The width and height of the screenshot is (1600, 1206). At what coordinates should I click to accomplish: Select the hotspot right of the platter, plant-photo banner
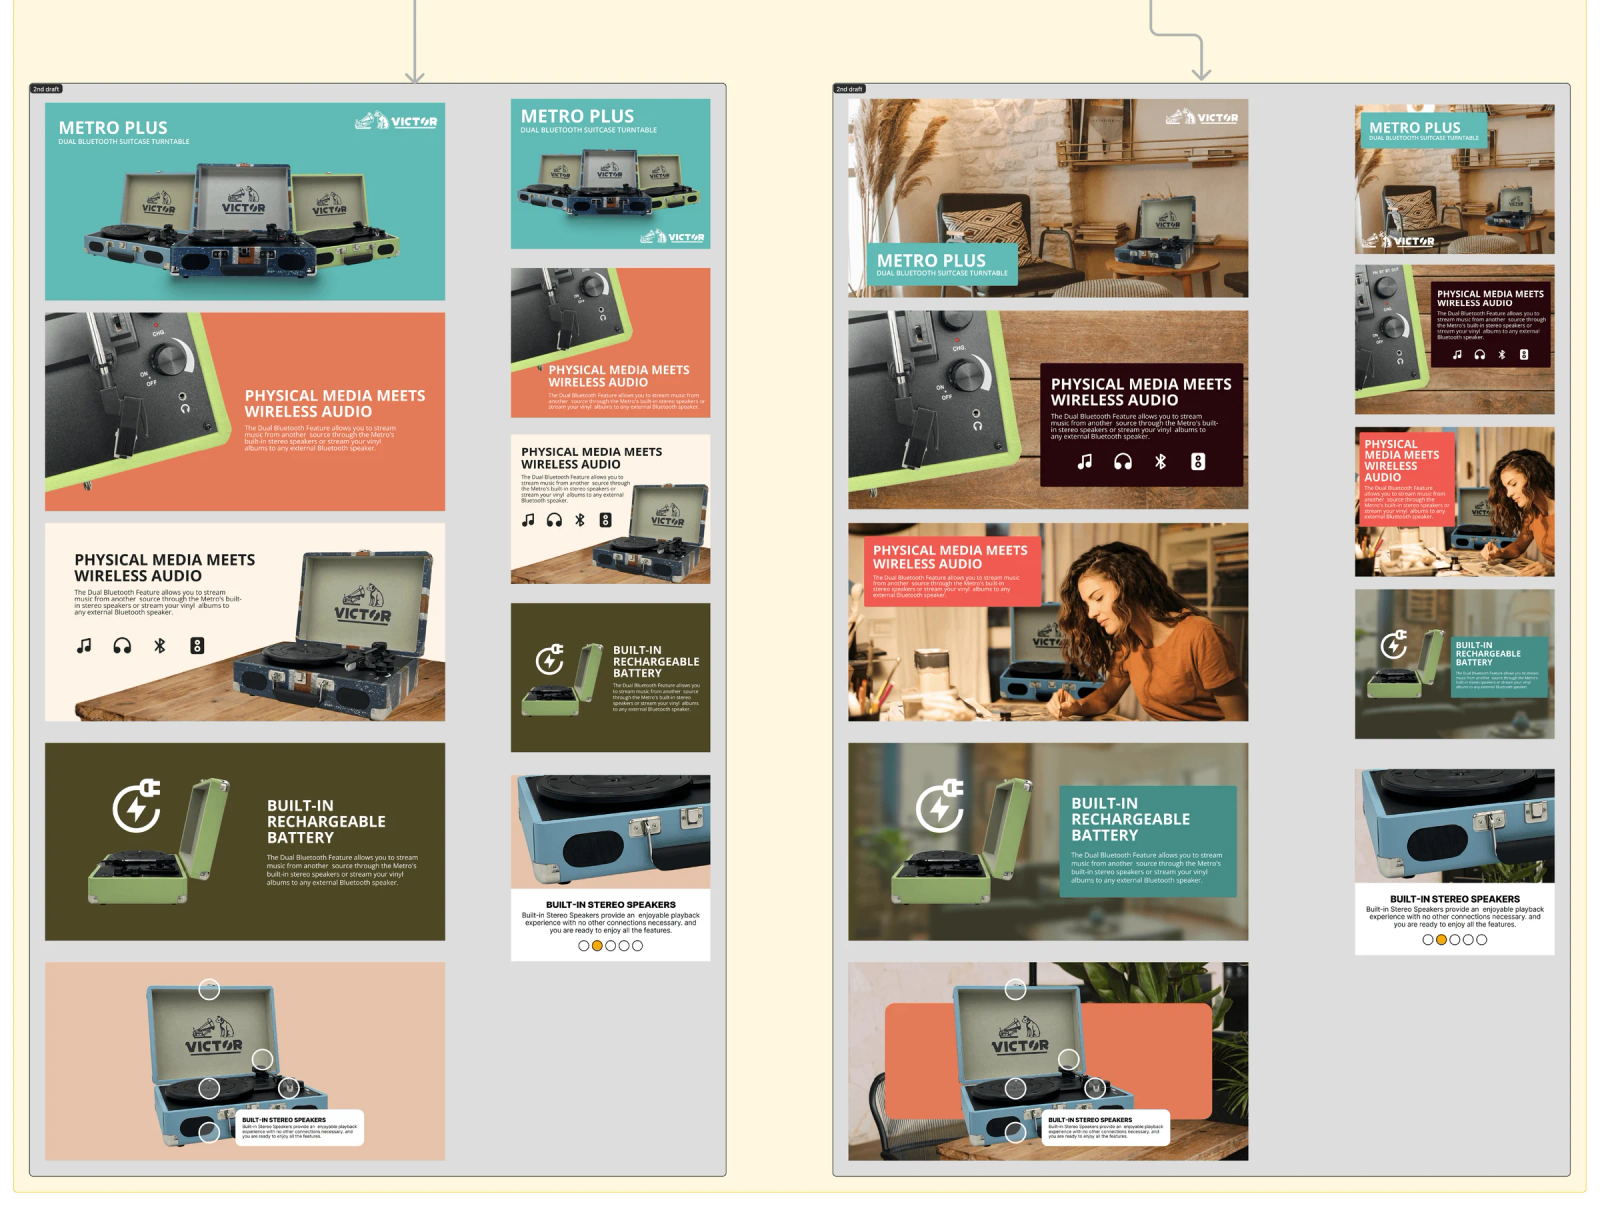(x=1094, y=1087)
